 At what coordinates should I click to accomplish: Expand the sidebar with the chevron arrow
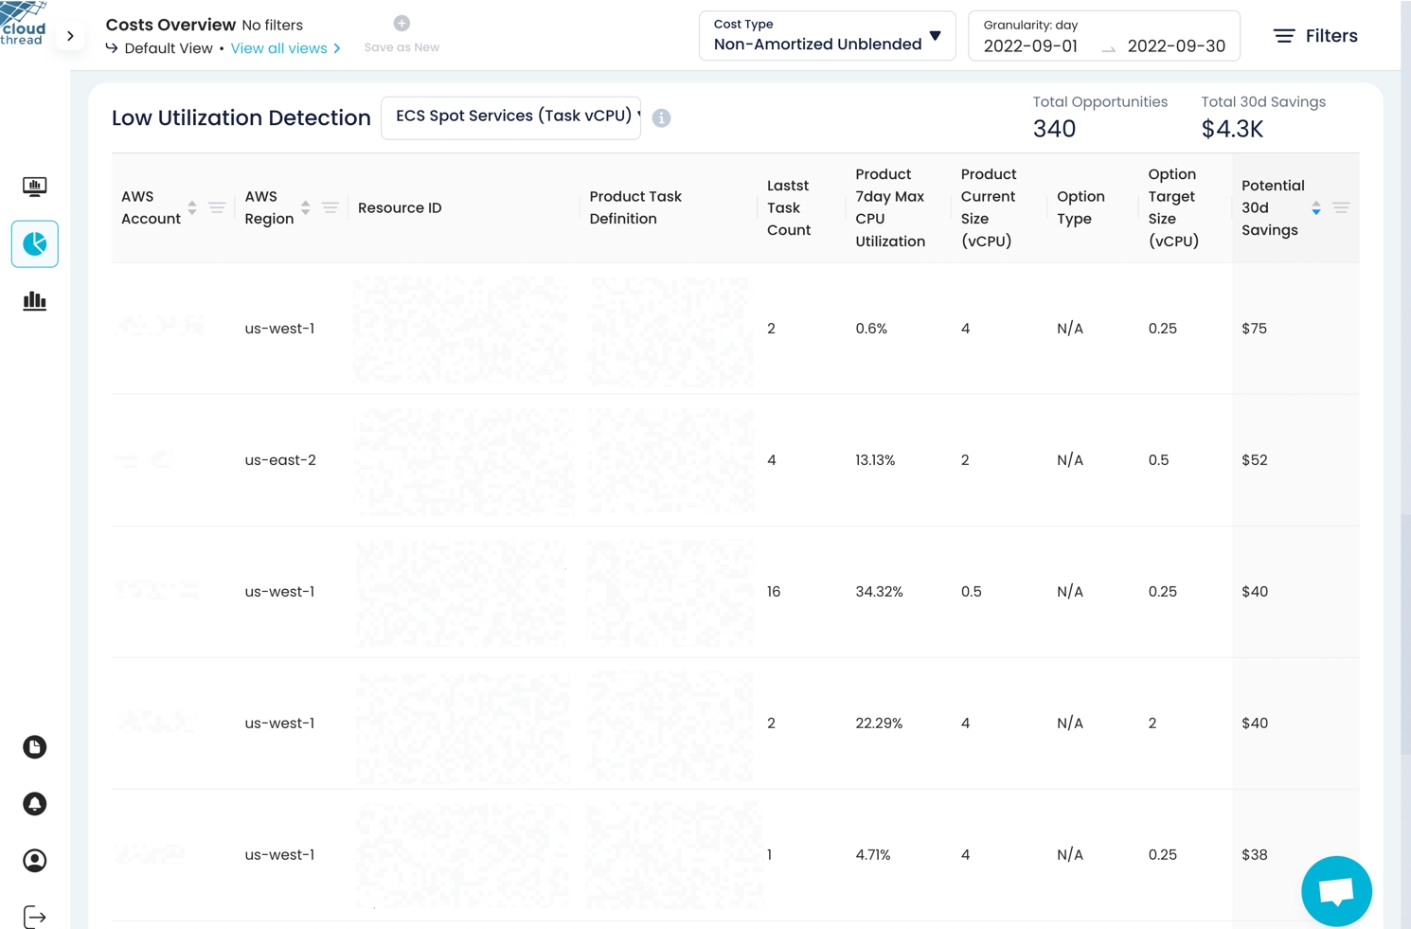pyautogui.click(x=70, y=36)
